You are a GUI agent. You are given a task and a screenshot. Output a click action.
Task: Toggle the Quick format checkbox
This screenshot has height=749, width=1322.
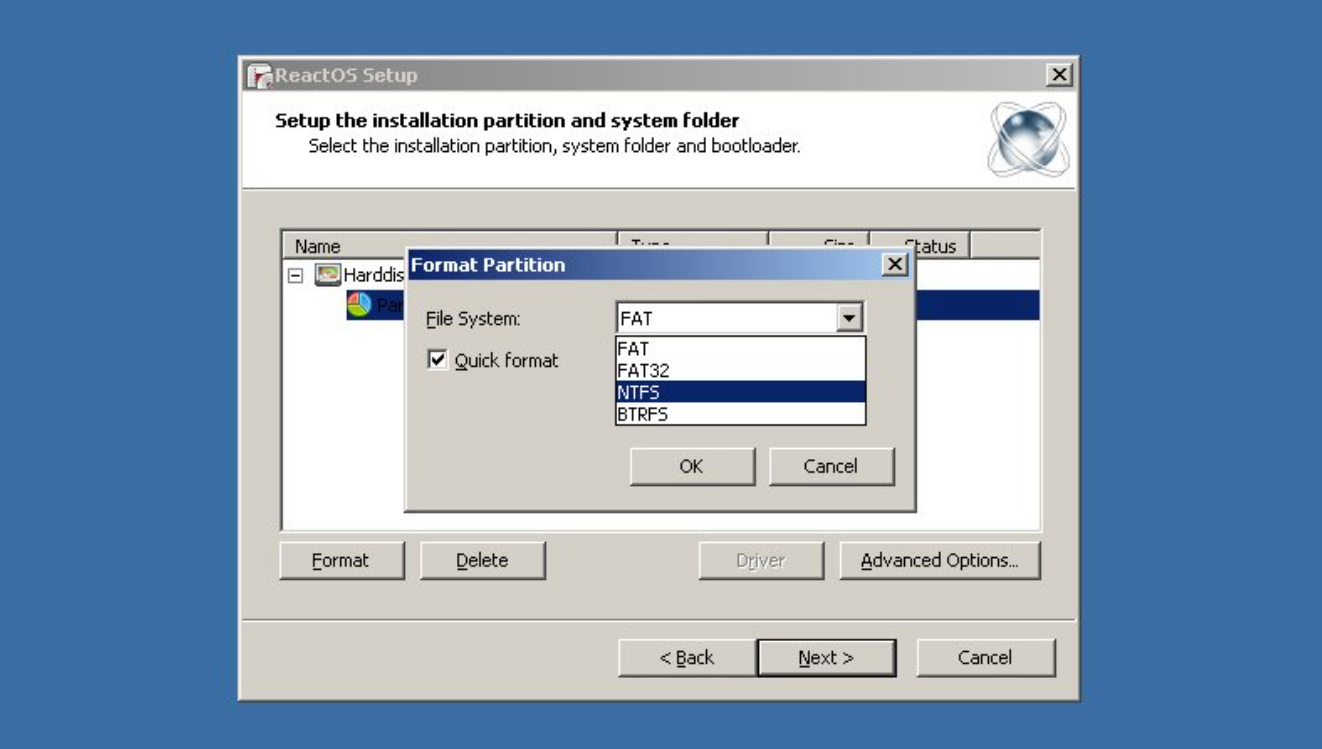(x=437, y=360)
